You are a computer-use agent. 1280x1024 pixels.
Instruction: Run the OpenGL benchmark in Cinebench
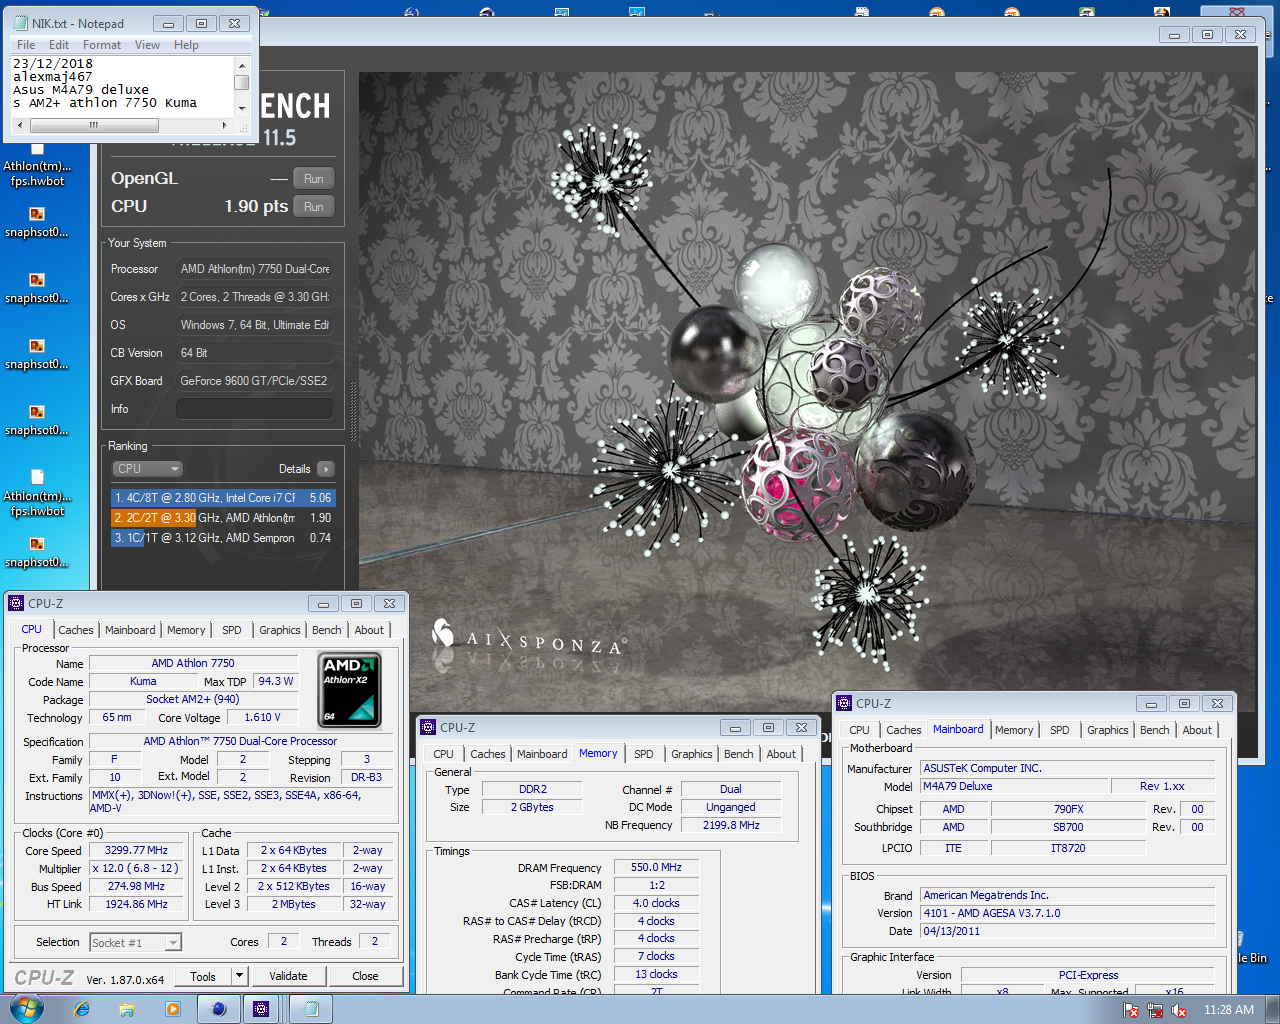coord(313,179)
